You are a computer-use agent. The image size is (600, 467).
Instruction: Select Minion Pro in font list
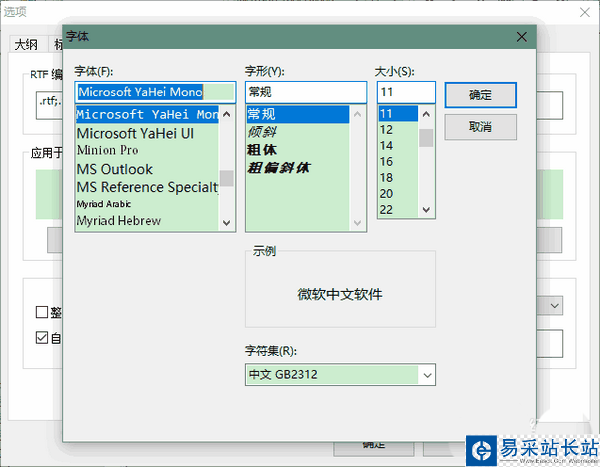(147, 150)
